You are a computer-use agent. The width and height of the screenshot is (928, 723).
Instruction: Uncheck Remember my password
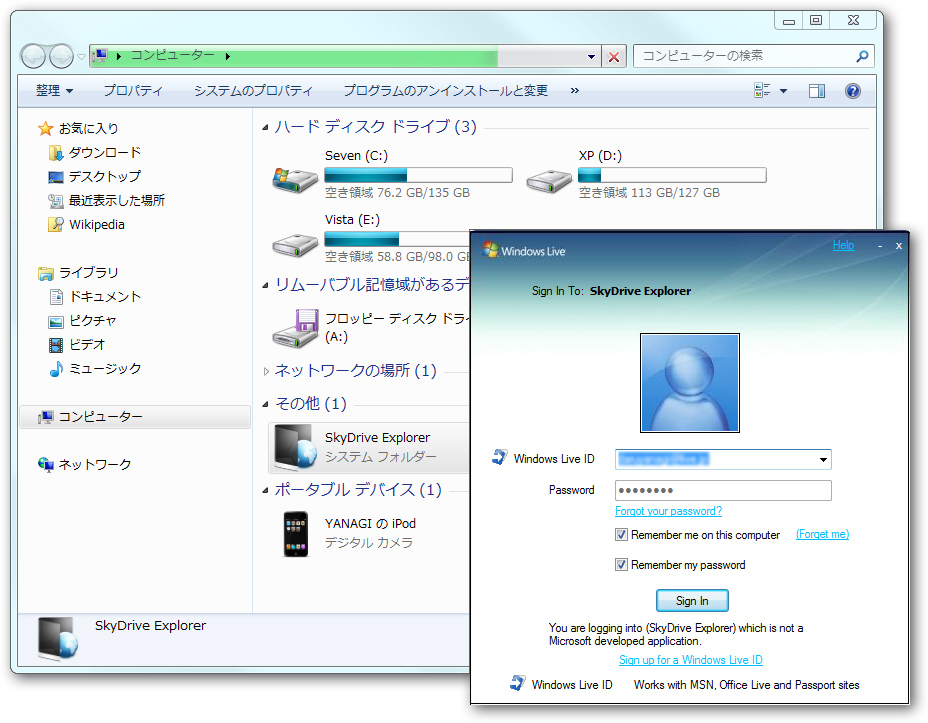pyautogui.click(x=623, y=564)
